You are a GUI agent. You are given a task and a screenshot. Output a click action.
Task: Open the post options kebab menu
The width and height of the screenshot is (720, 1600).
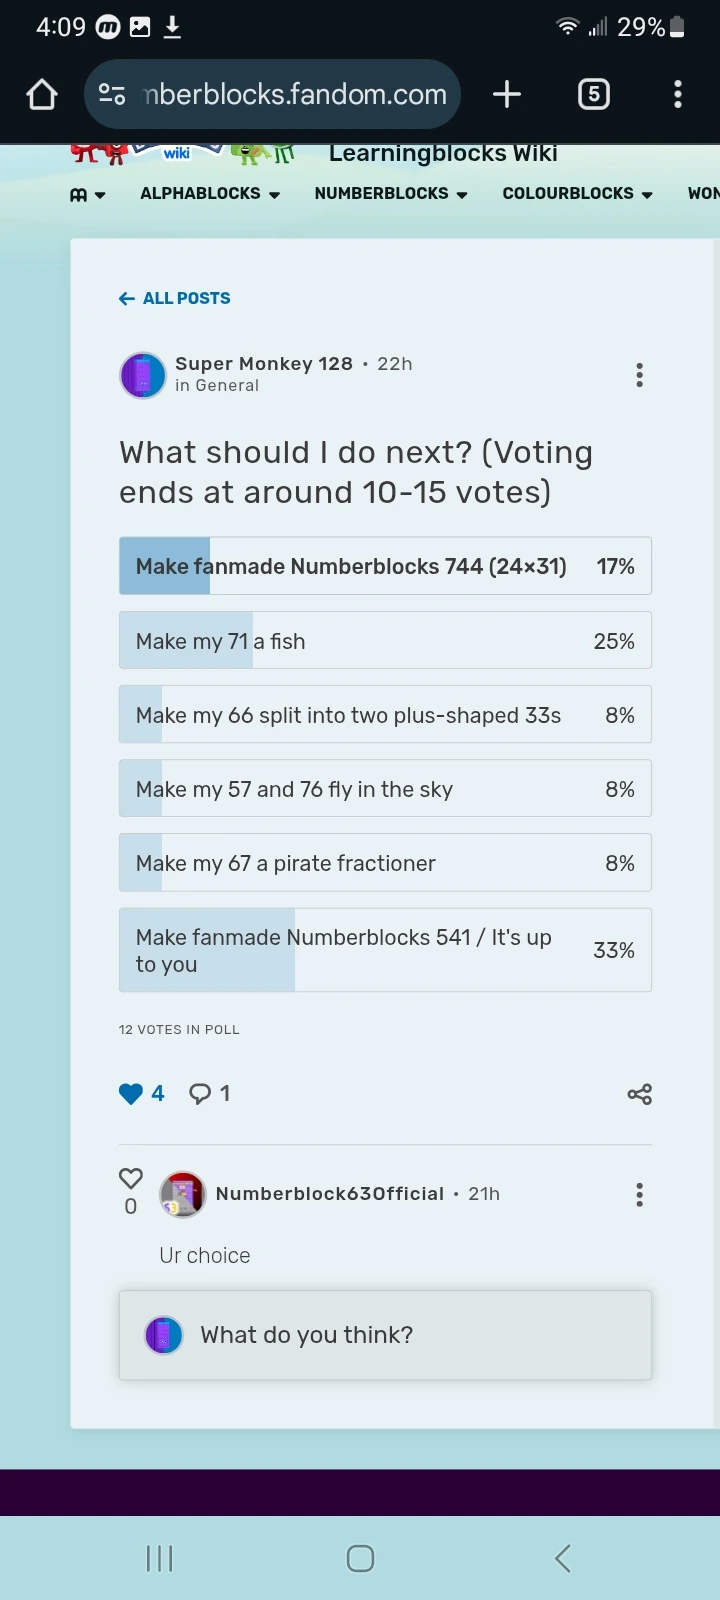[x=639, y=375]
